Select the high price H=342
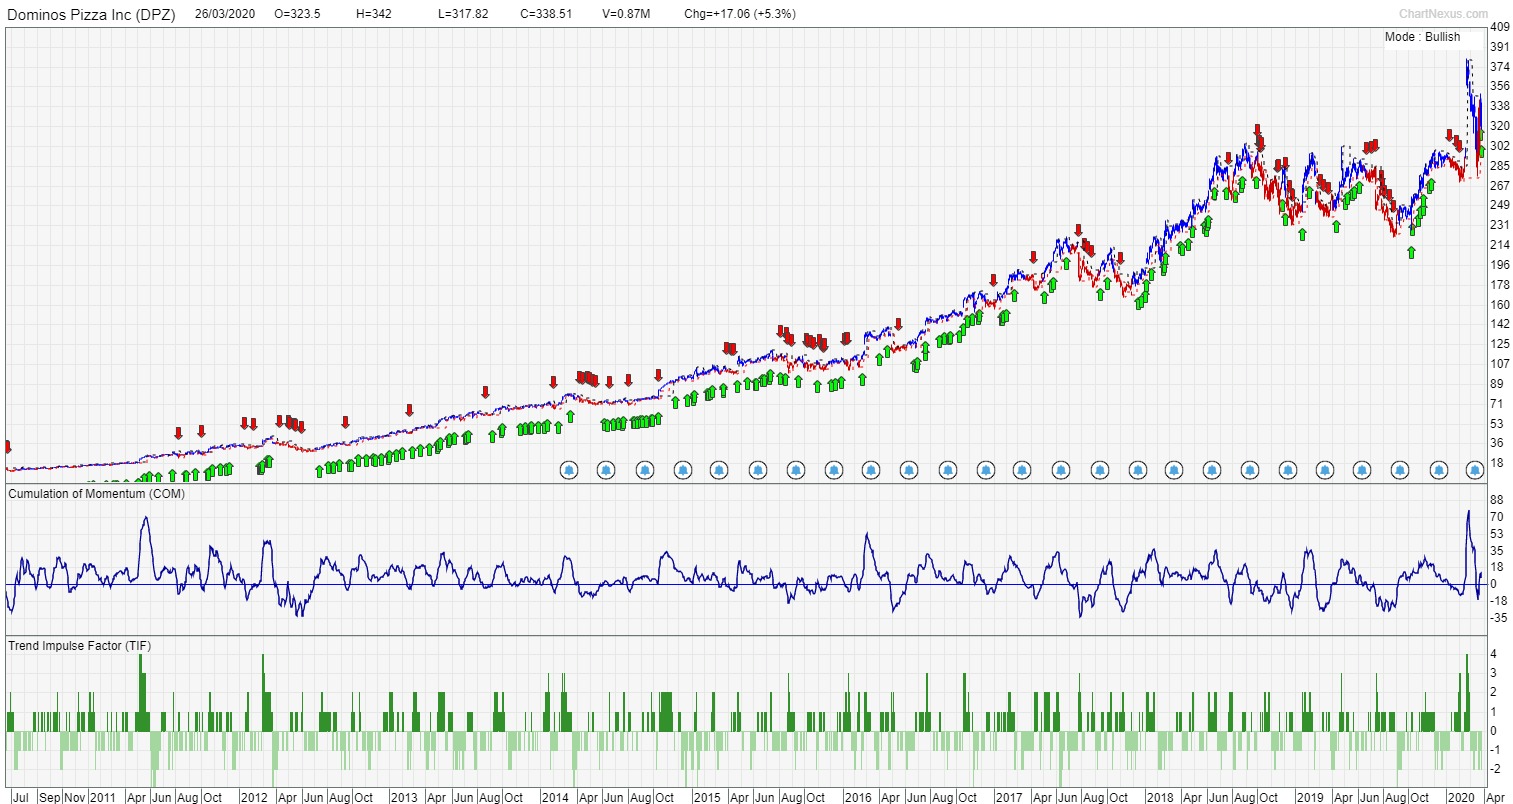The height and width of the screenshot is (804, 1513). click(x=374, y=14)
